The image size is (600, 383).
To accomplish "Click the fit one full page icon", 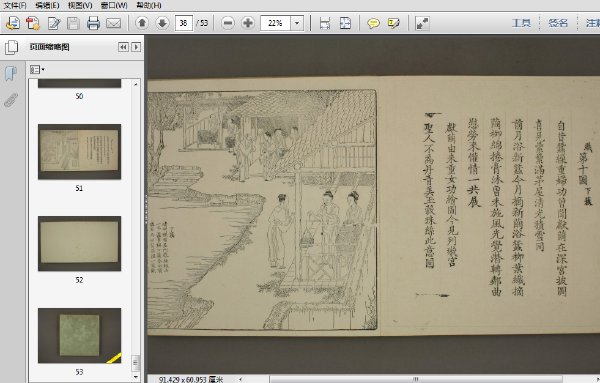I will click(x=345, y=23).
